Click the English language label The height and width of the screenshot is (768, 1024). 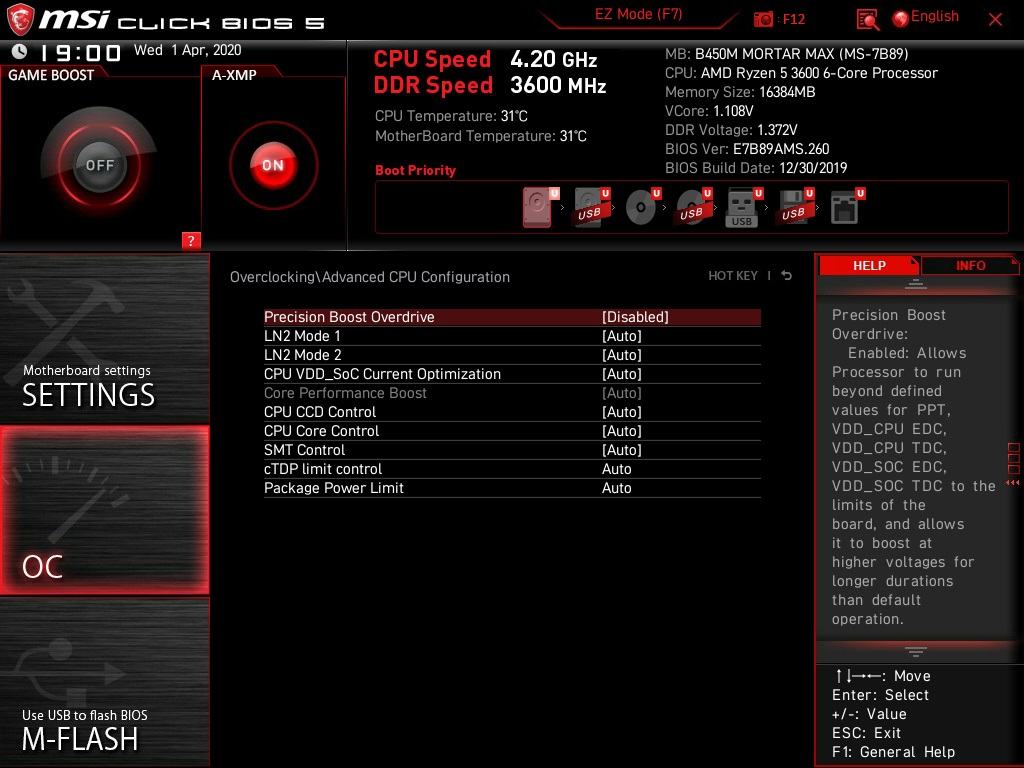click(935, 16)
